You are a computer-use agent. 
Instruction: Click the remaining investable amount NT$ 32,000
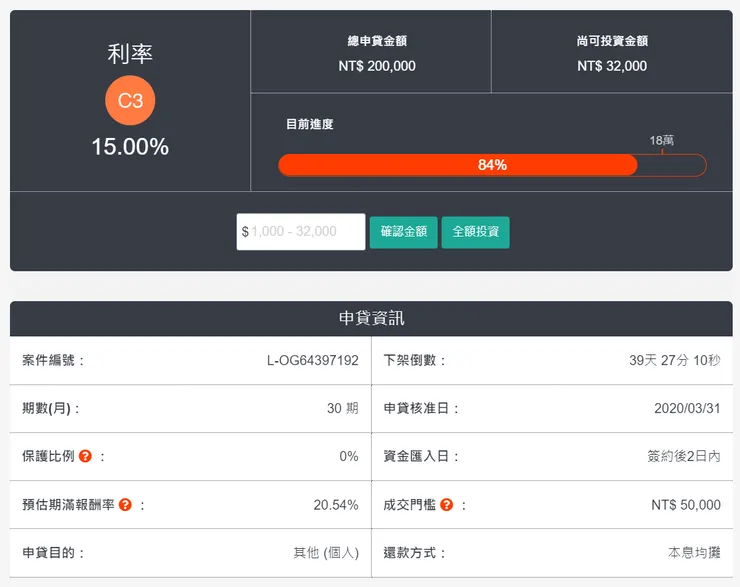pyautogui.click(x=612, y=66)
